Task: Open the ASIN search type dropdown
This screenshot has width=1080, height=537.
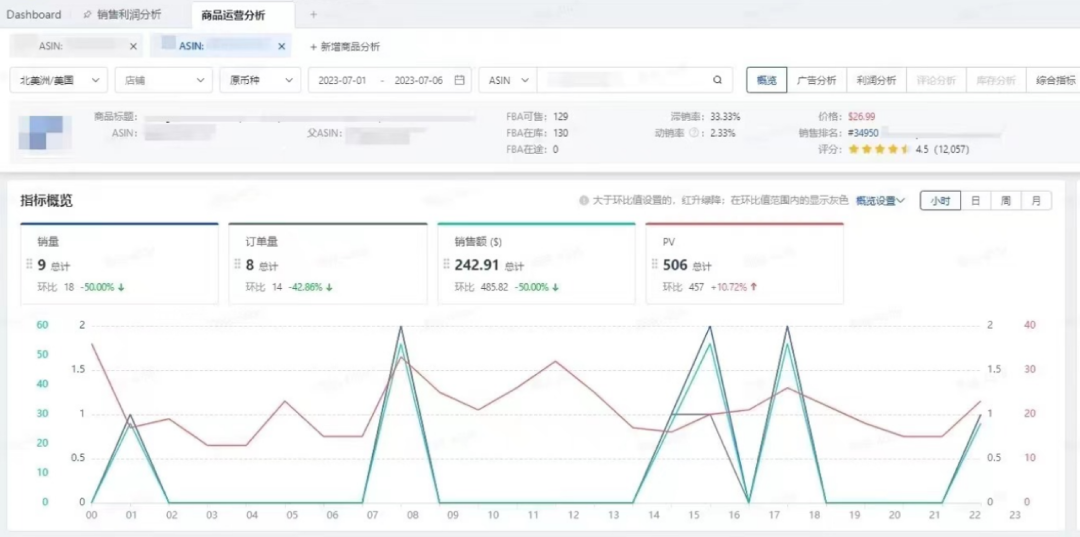Action: click(508, 80)
